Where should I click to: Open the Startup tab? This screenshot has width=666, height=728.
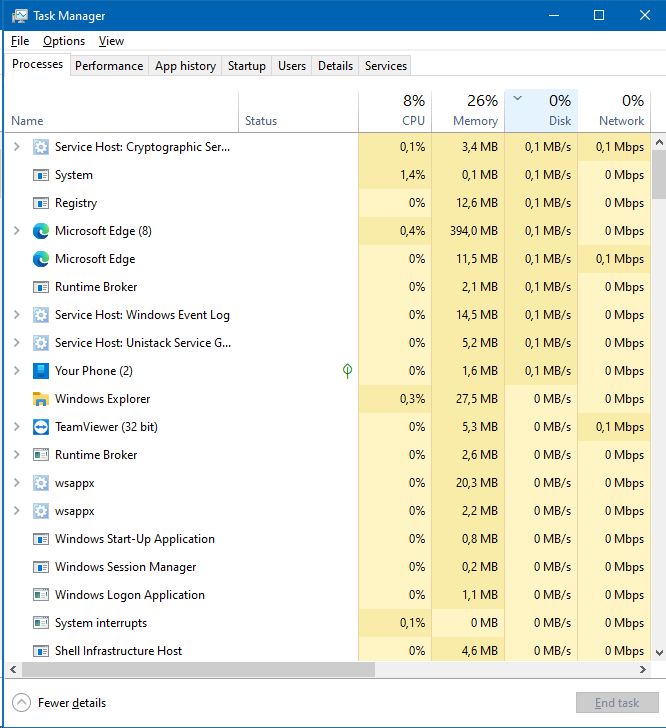[247, 66]
